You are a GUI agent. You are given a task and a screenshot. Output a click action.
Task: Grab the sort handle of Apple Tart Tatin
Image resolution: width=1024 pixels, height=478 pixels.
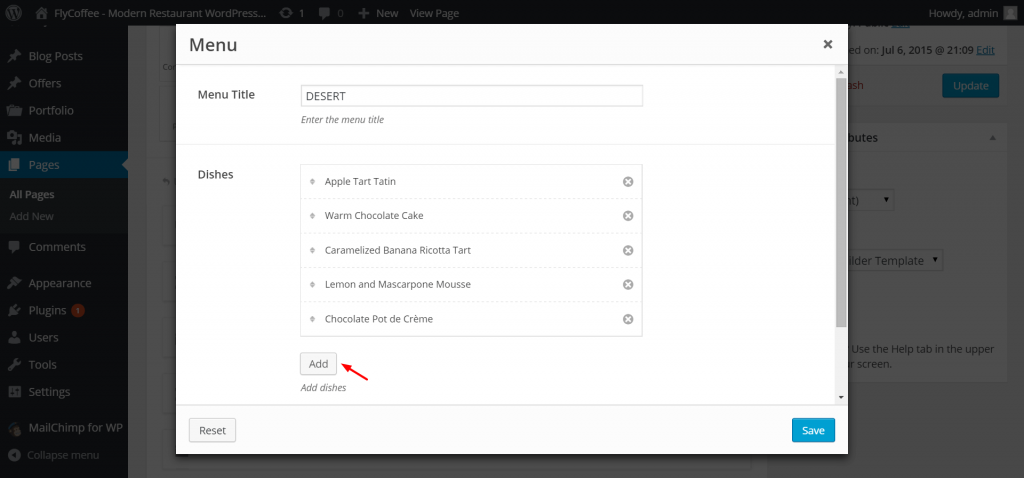pyautogui.click(x=312, y=182)
